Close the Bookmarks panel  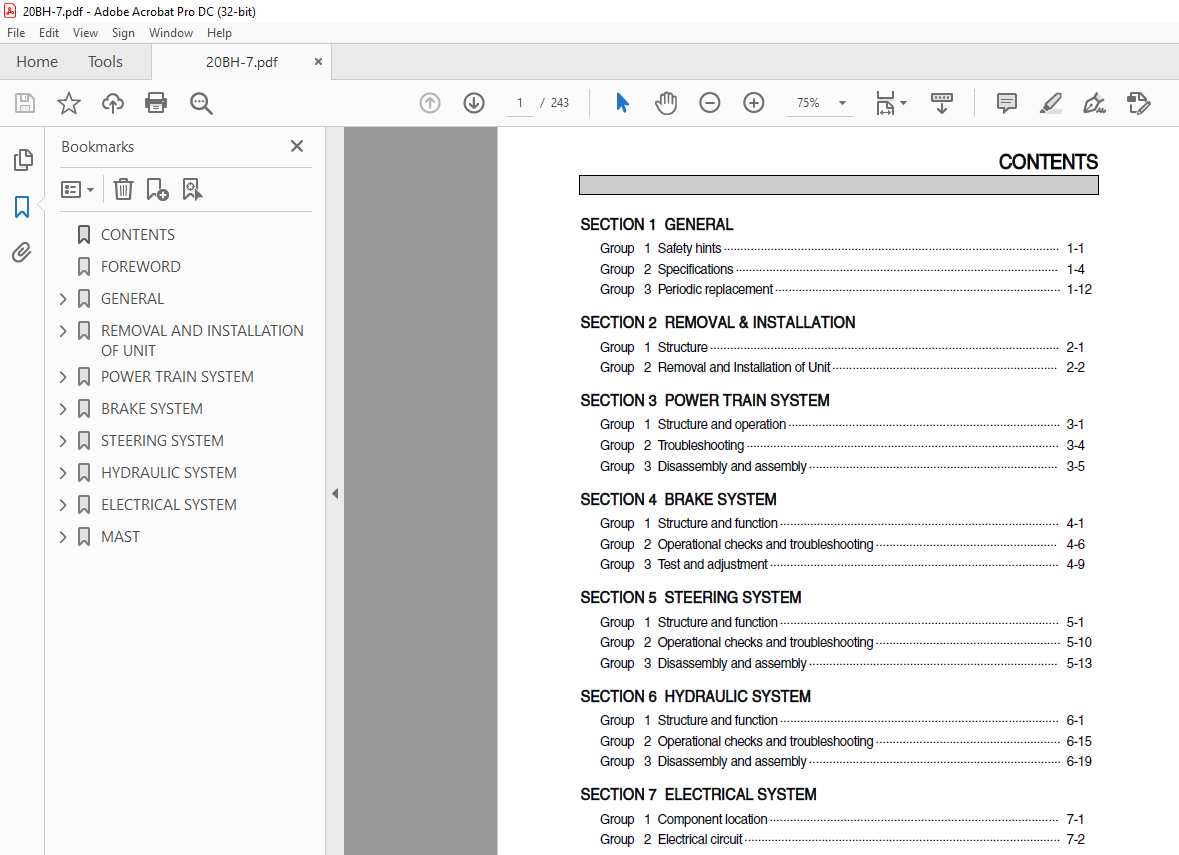pyautogui.click(x=297, y=146)
